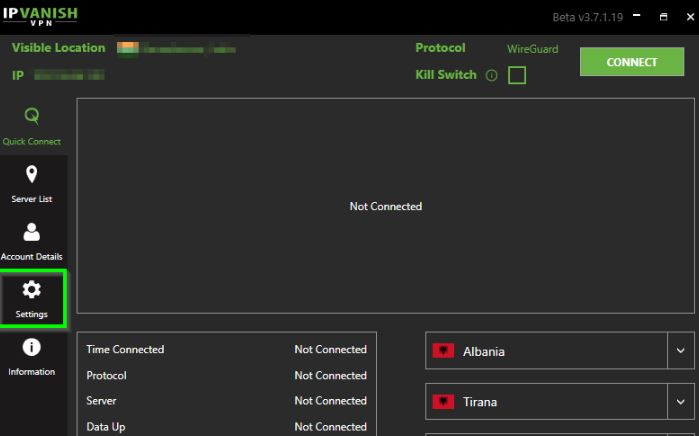
Task: Click the Albania flag icon
Action: (x=443, y=351)
